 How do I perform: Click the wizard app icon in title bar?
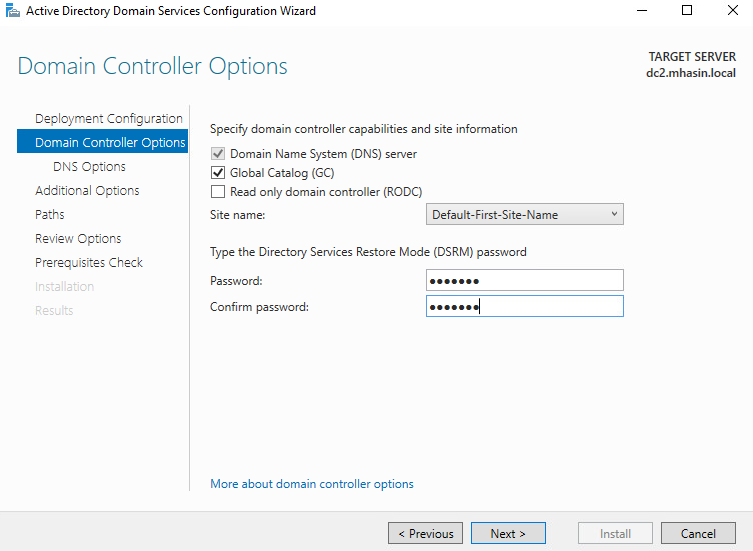click(12, 10)
